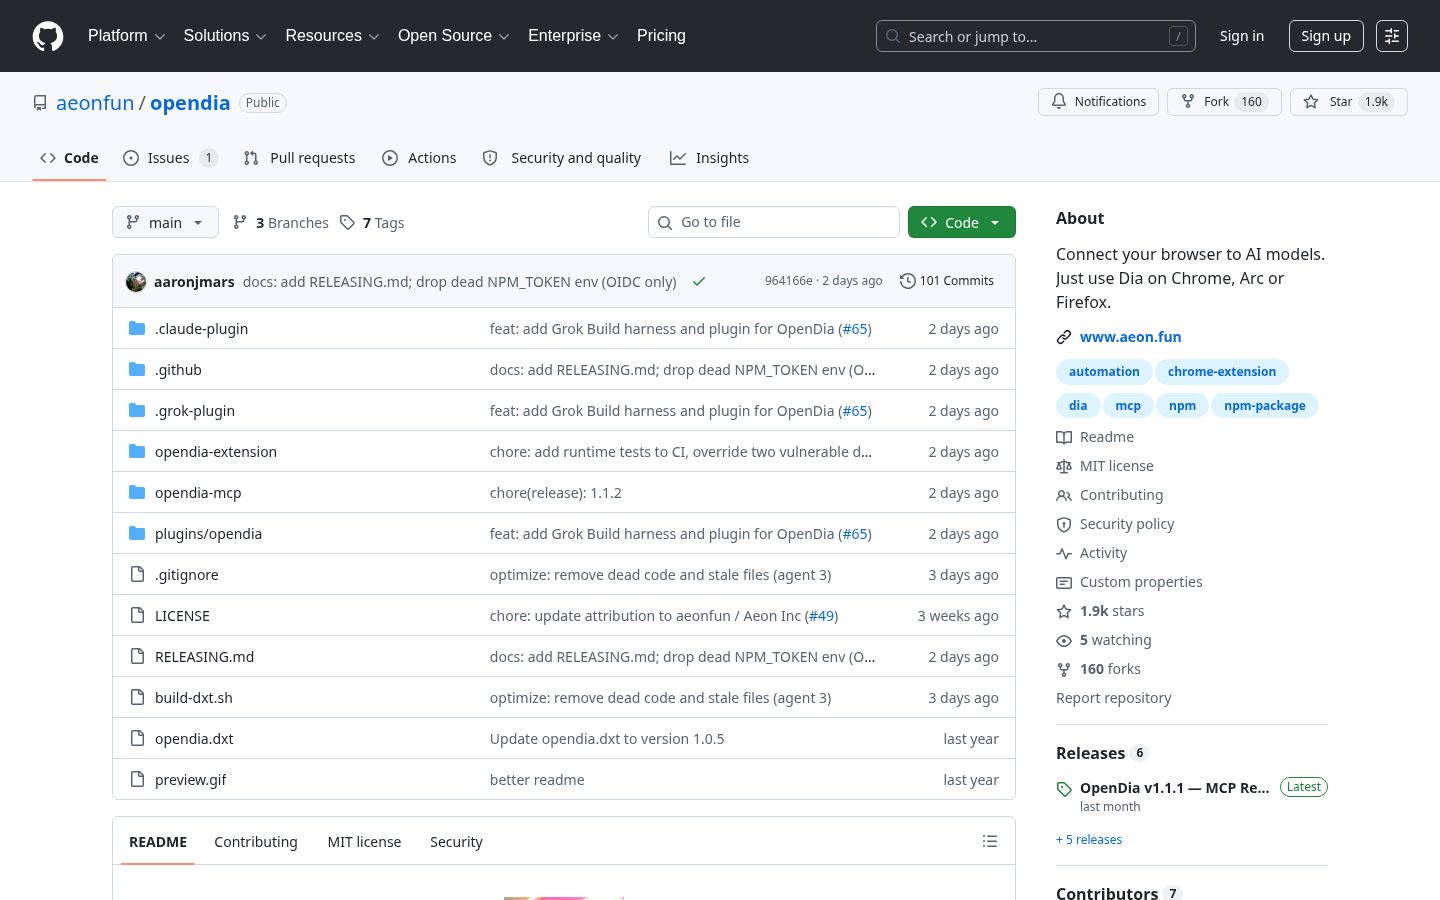Viewport: 1440px width, 900px height.
Task: Click the MIT license scale icon
Action: pos(1064,466)
